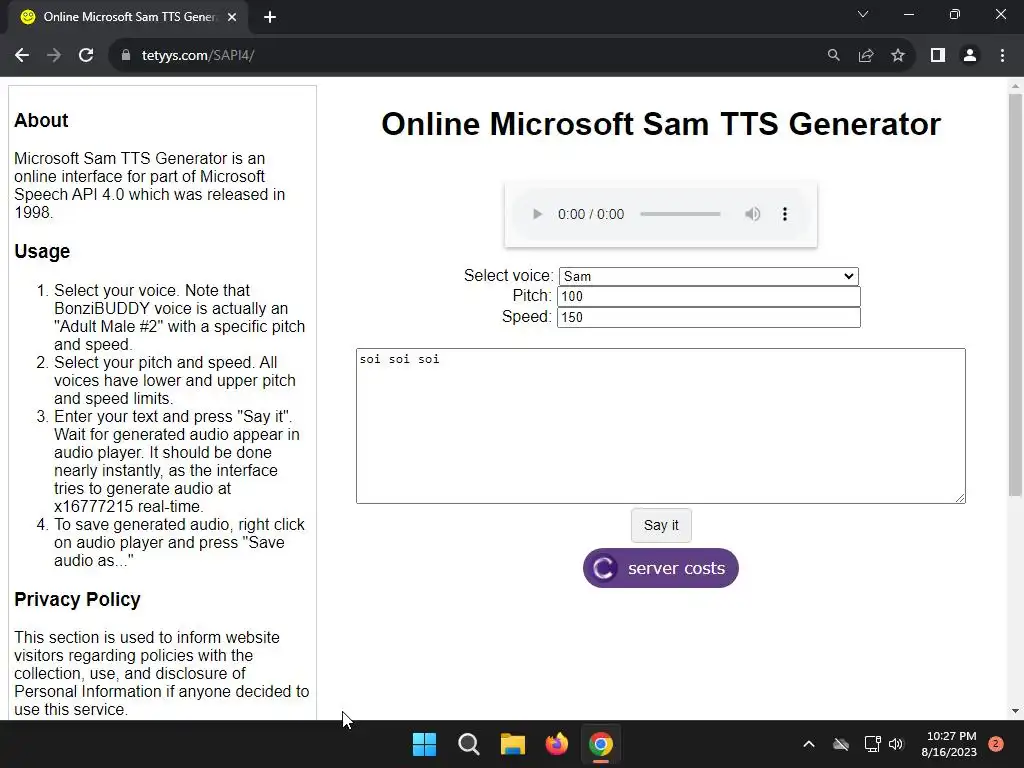Open the Select voice dropdown
The height and width of the screenshot is (768, 1024).
(709, 276)
